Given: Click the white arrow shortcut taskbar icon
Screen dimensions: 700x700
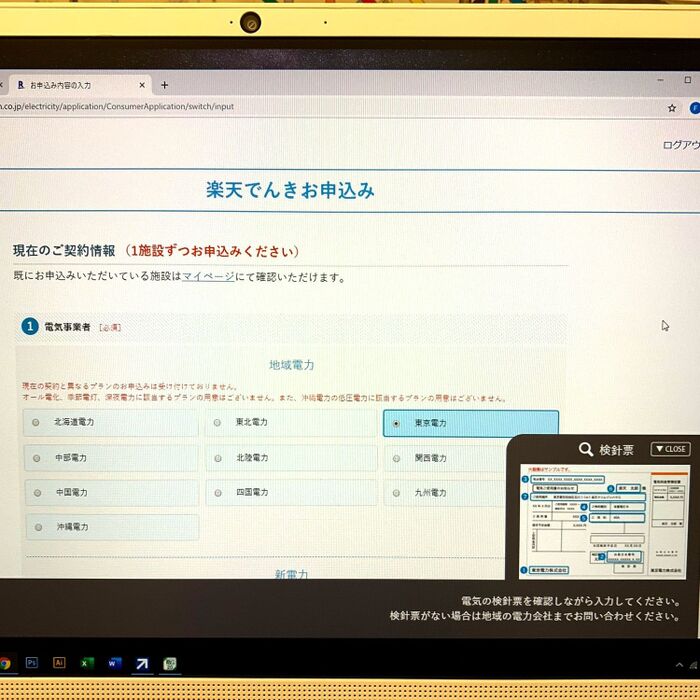Looking at the screenshot, I should click(x=142, y=662).
